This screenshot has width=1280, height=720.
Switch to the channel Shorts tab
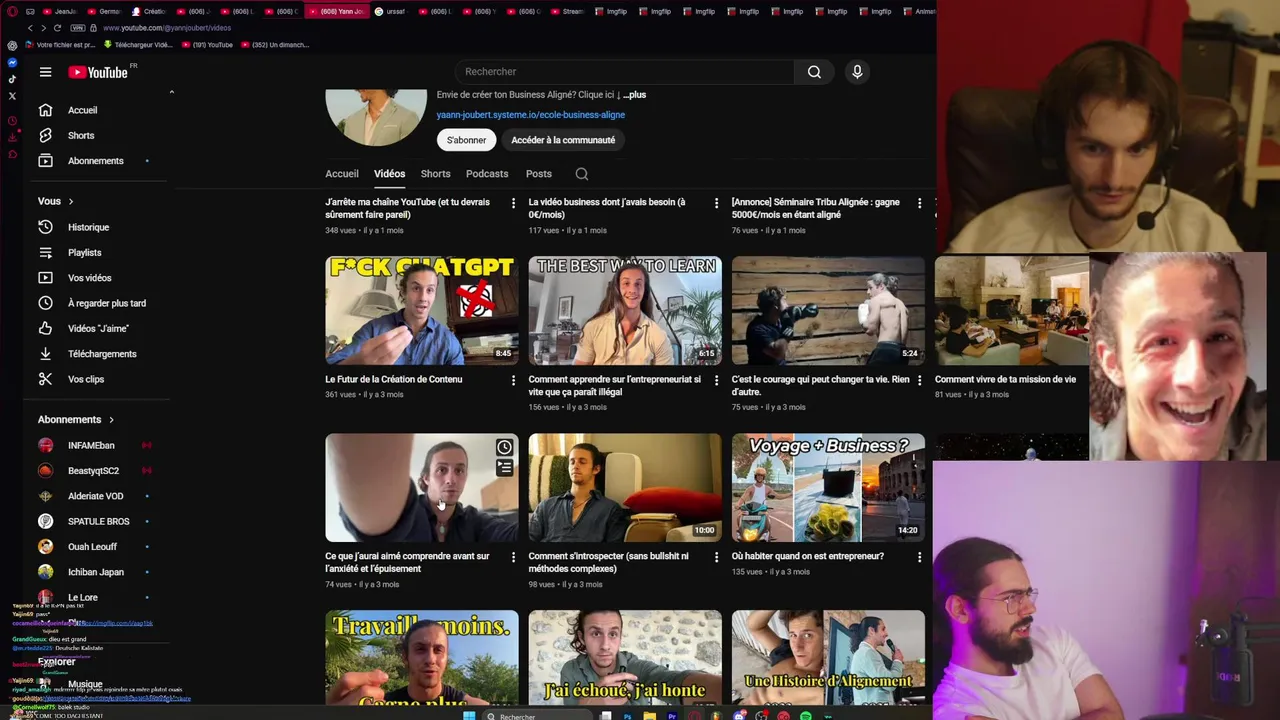pyautogui.click(x=435, y=173)
